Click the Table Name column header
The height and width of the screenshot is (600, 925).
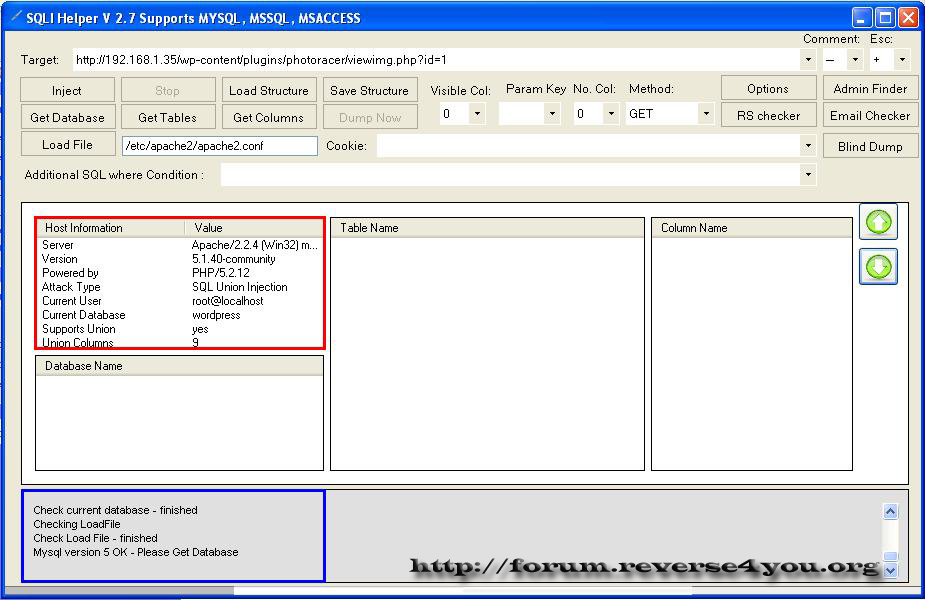point(487,228)
